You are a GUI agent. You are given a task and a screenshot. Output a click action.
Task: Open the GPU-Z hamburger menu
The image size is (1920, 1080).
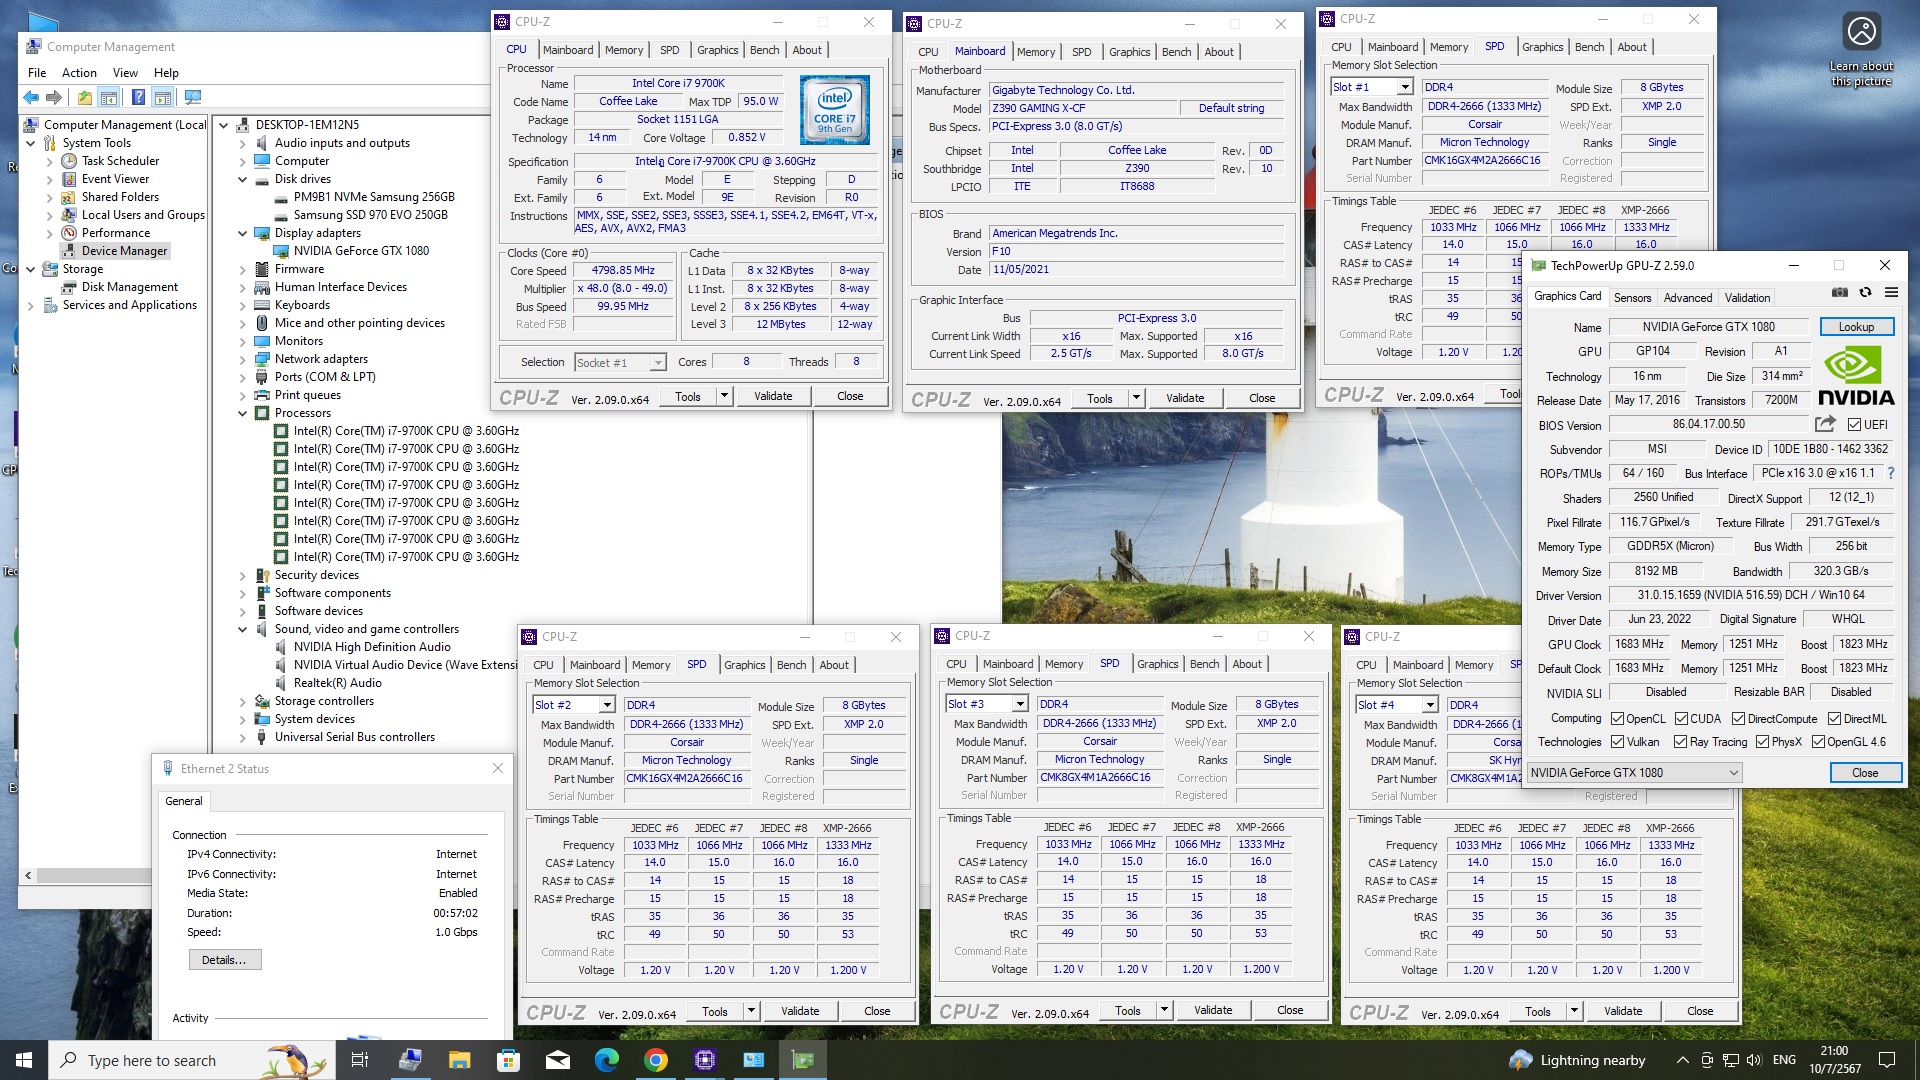click(x=1891, y=292)
